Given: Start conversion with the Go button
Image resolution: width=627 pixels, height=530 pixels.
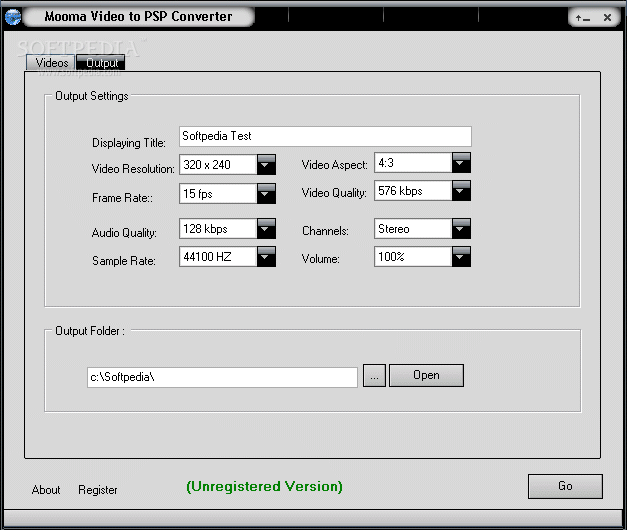Looking at the screenshot, I should click(x=565, y=486).
